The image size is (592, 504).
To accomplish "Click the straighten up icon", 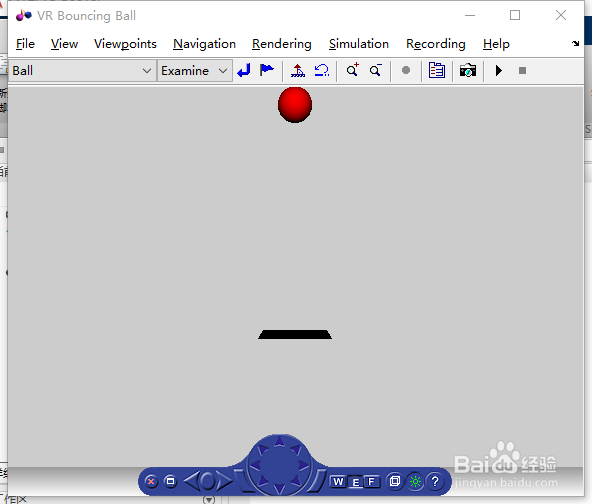I will (298, 71).
